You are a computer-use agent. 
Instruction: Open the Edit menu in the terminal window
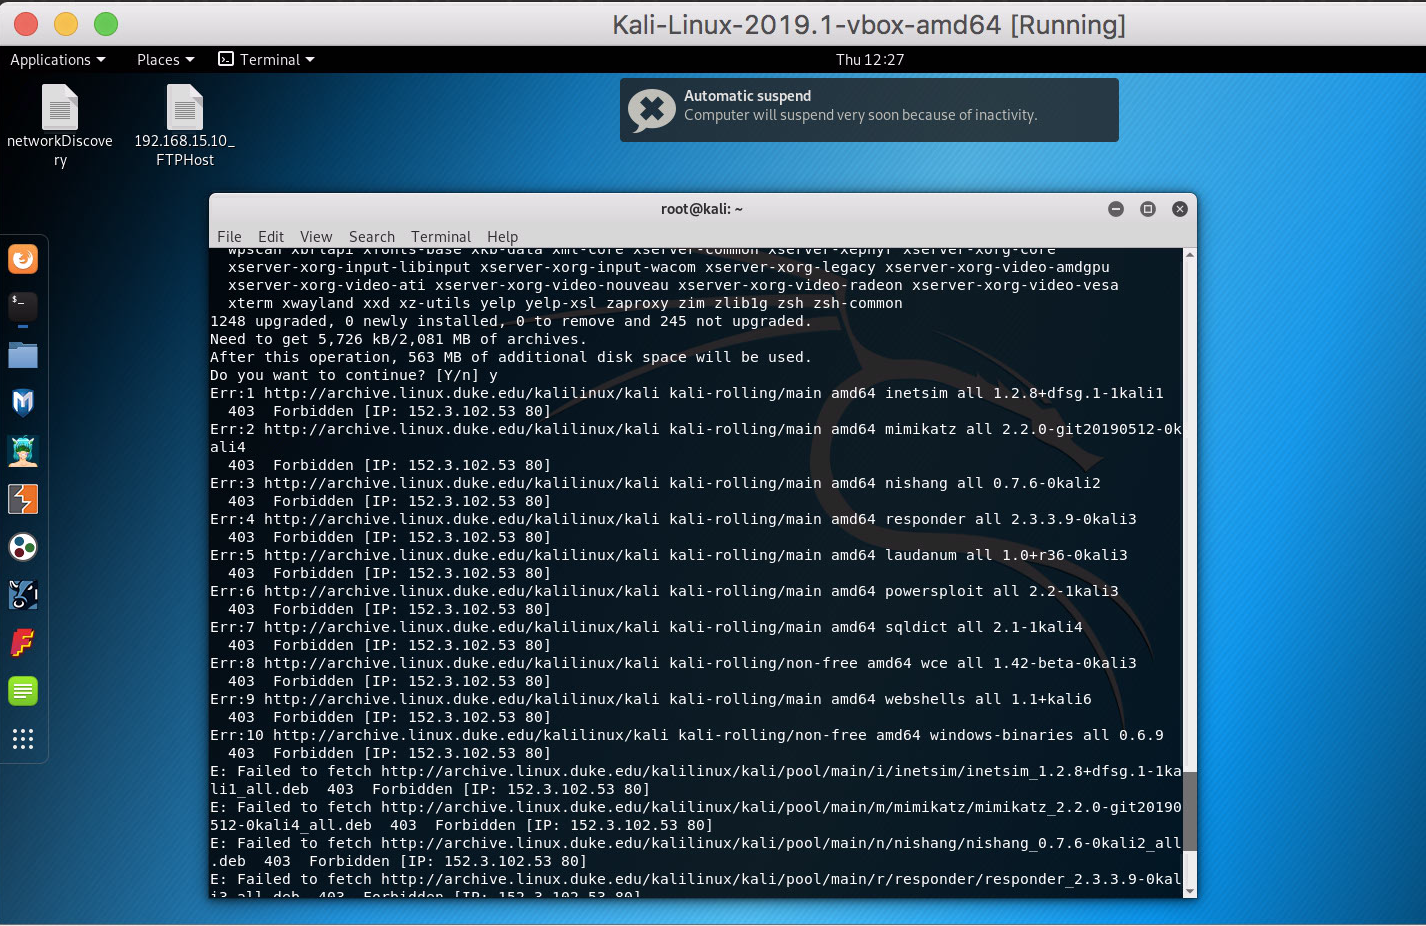tap(270, 236)
